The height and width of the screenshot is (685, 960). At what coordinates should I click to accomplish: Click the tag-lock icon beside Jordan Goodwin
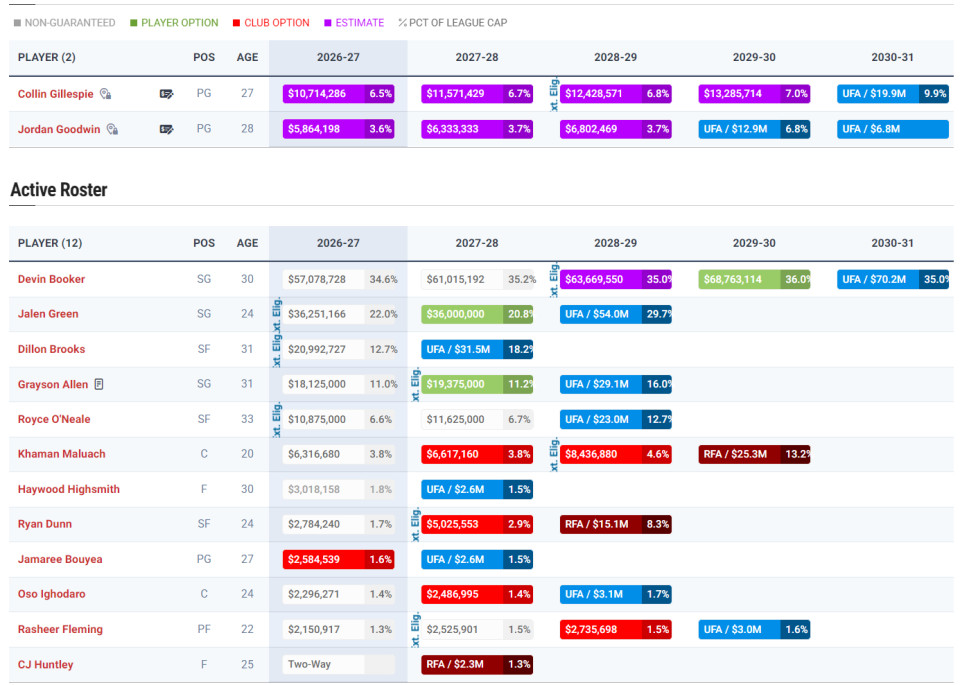click(x=112, y=129)
